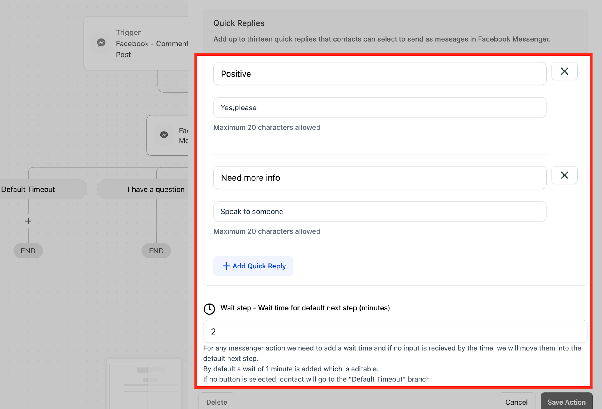Delete this action
The image size is (602, 409).
tap(217, 402)
